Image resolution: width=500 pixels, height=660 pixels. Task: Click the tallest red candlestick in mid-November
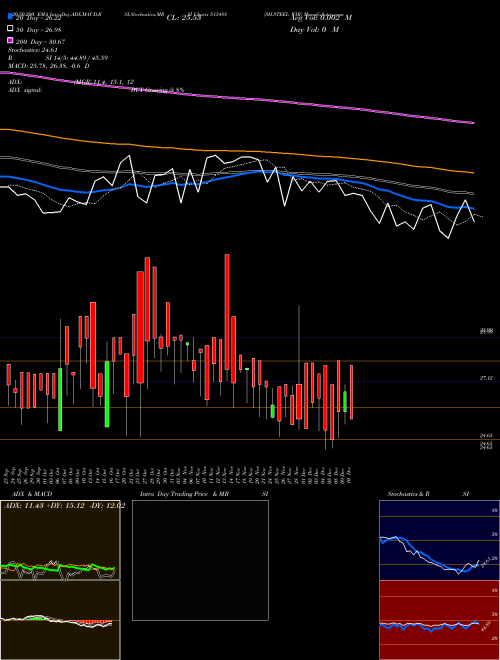coord(227,312)
